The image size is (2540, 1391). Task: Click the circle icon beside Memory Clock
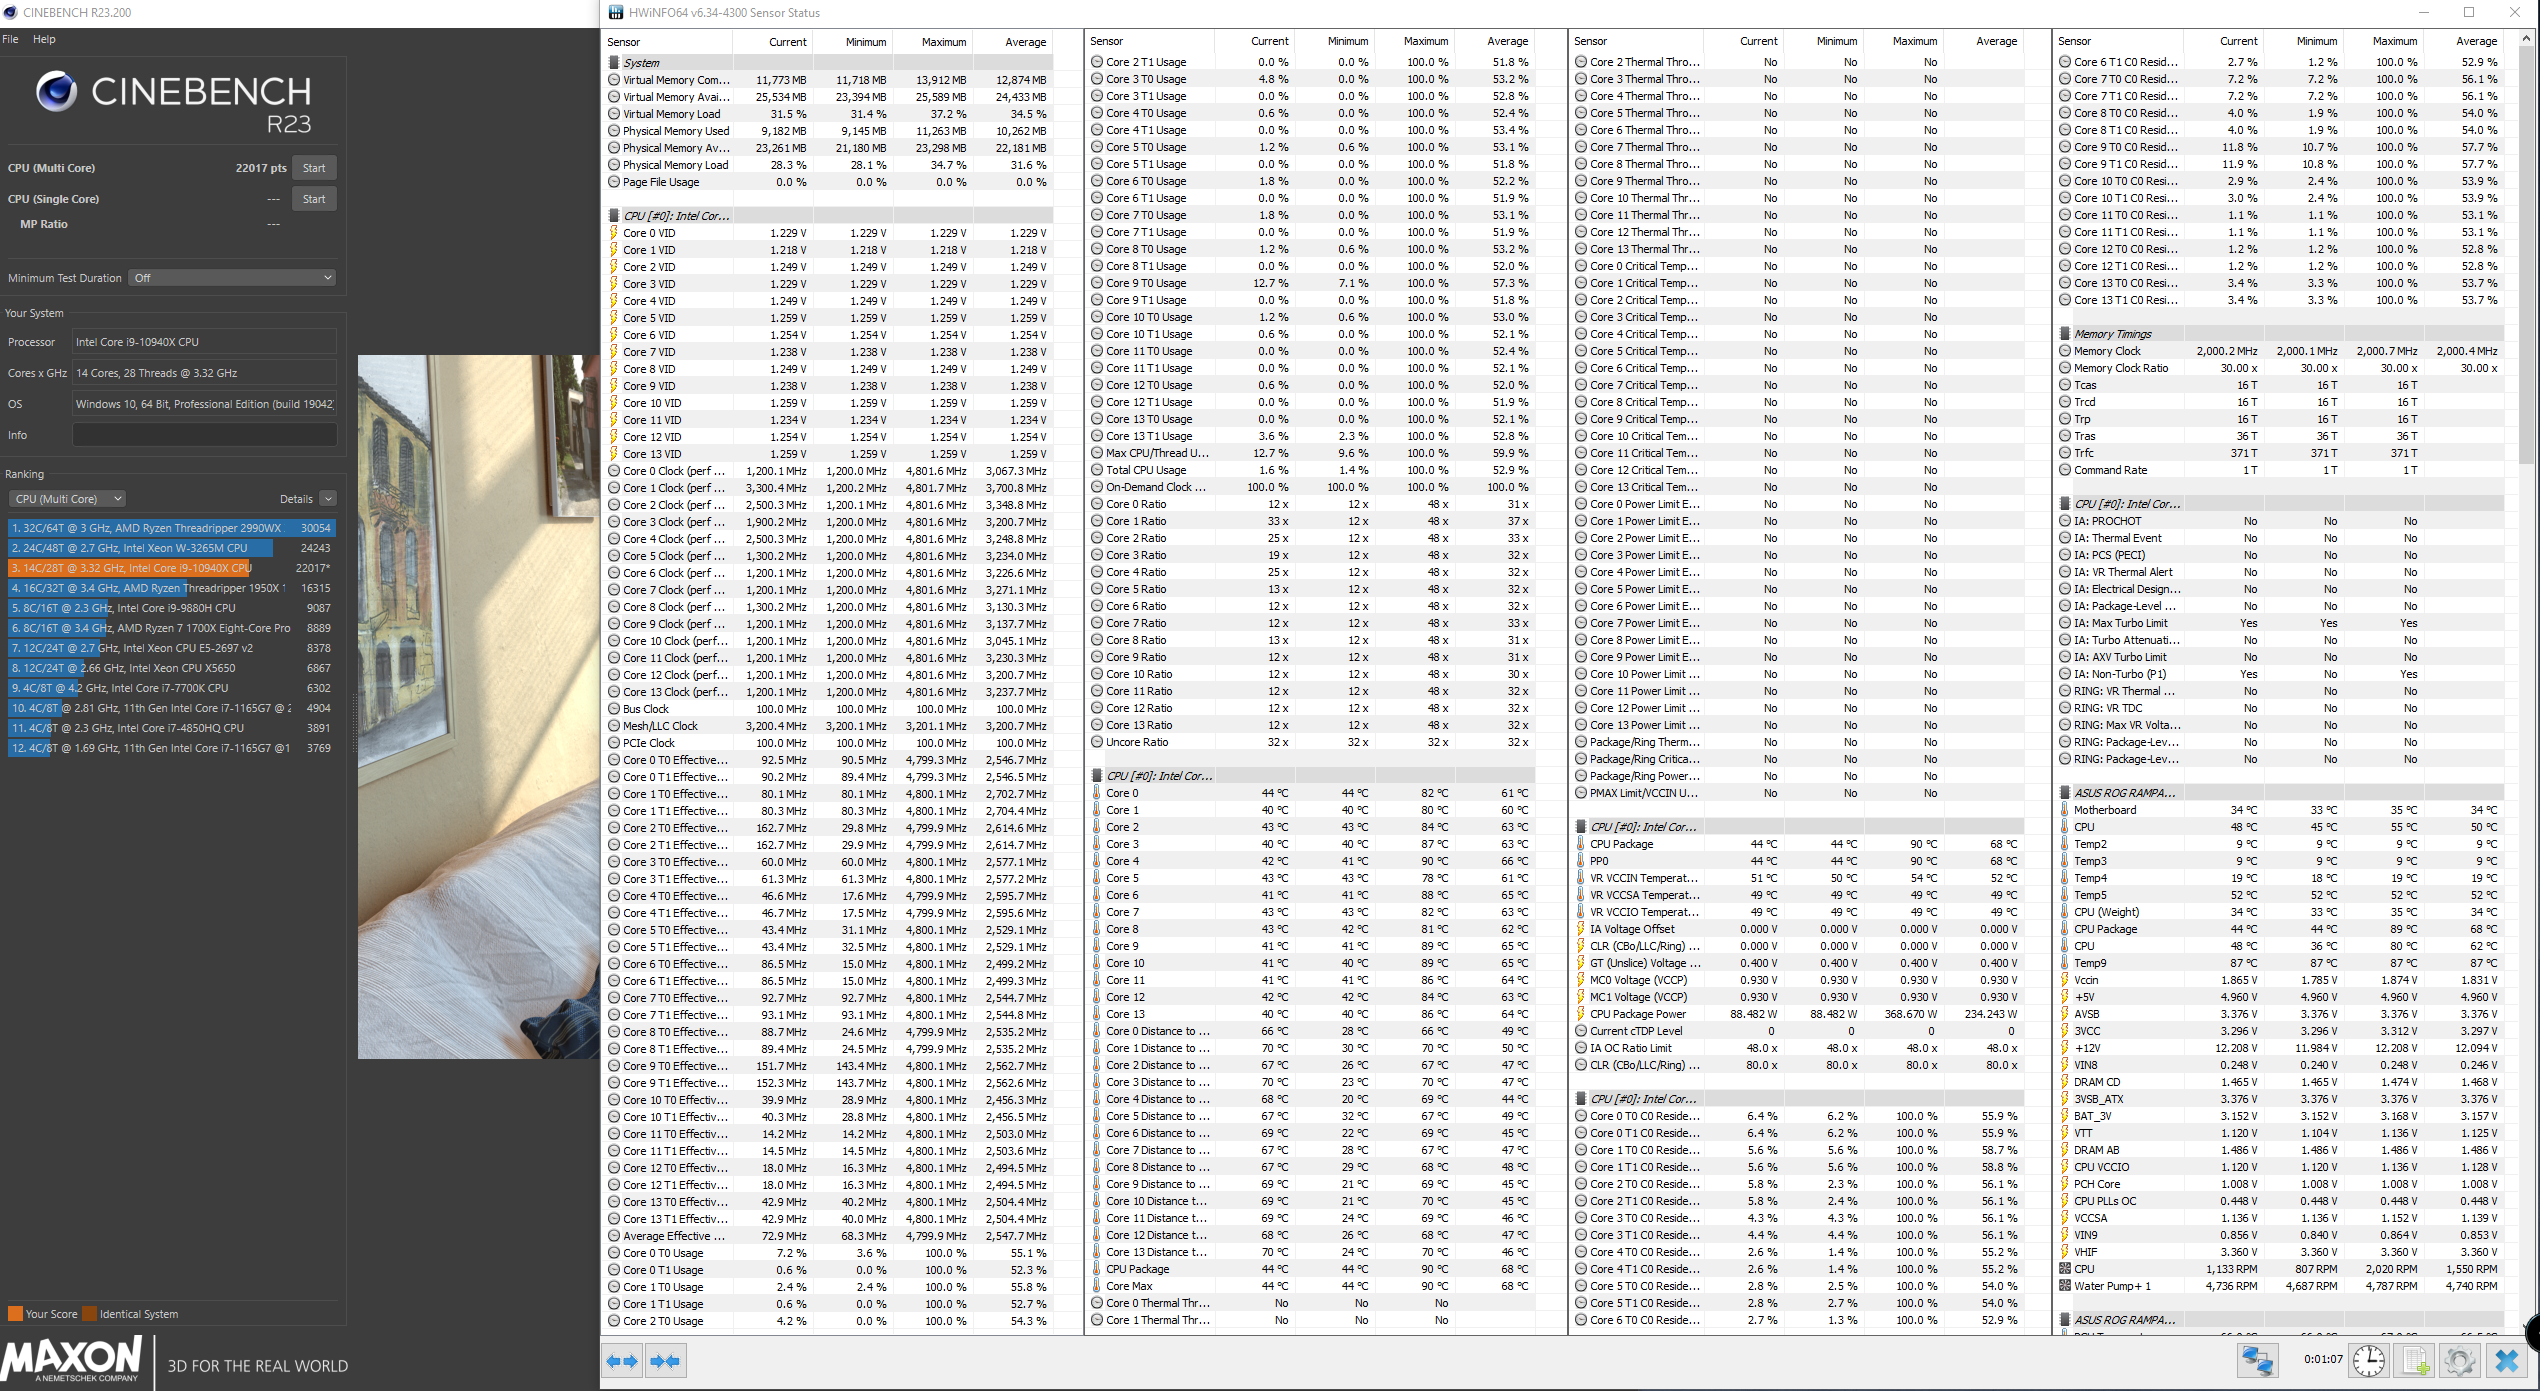pos(2065,351)
